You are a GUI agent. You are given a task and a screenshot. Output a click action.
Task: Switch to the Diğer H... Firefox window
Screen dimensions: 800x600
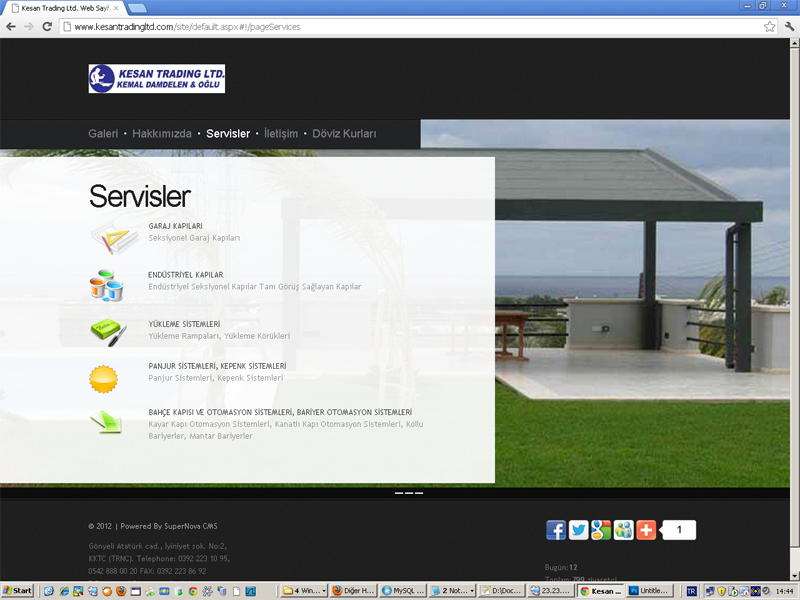click(354, 591)
